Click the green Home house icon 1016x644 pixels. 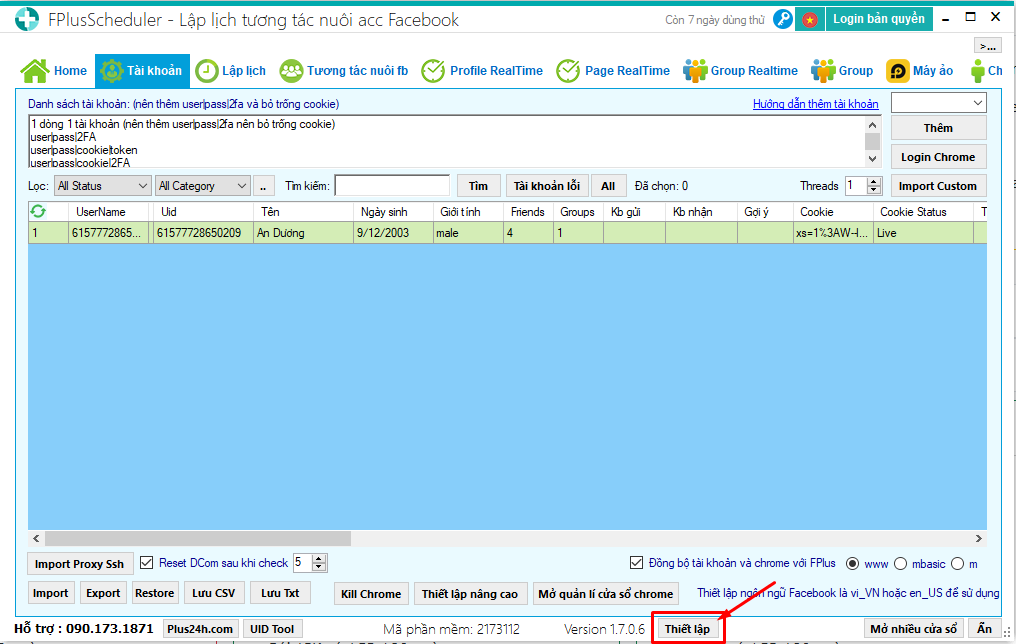pos(35,71)
